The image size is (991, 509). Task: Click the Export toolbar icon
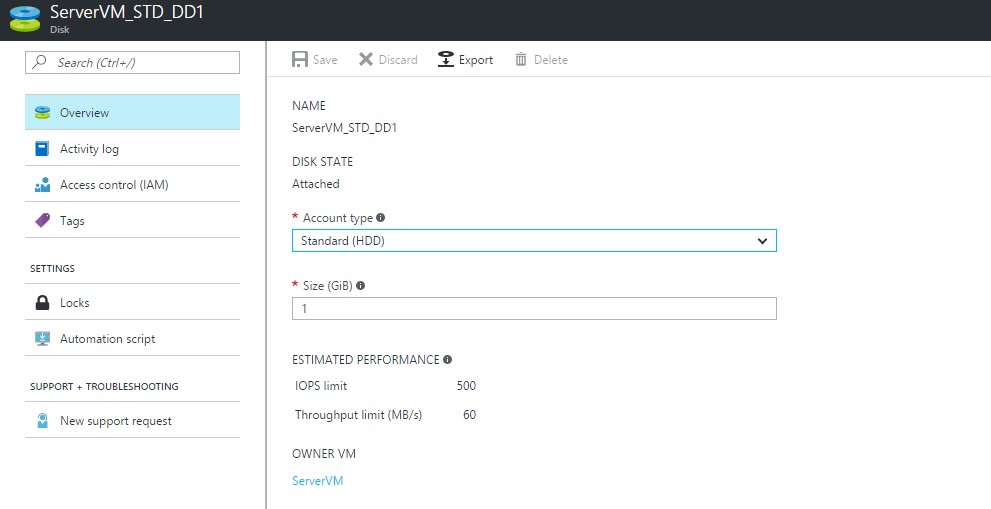[446, 60]
